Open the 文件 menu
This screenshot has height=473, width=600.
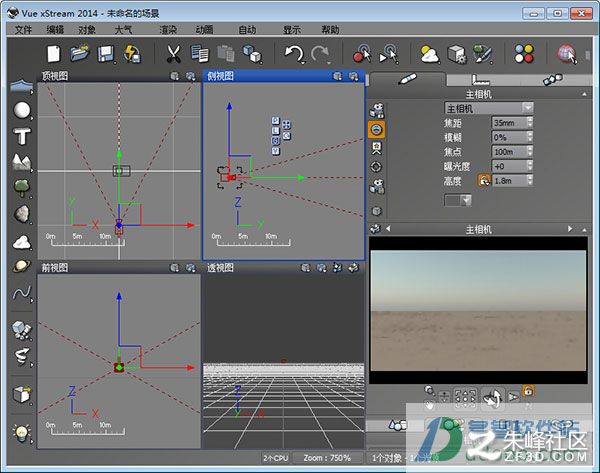[x=23, y=29]
